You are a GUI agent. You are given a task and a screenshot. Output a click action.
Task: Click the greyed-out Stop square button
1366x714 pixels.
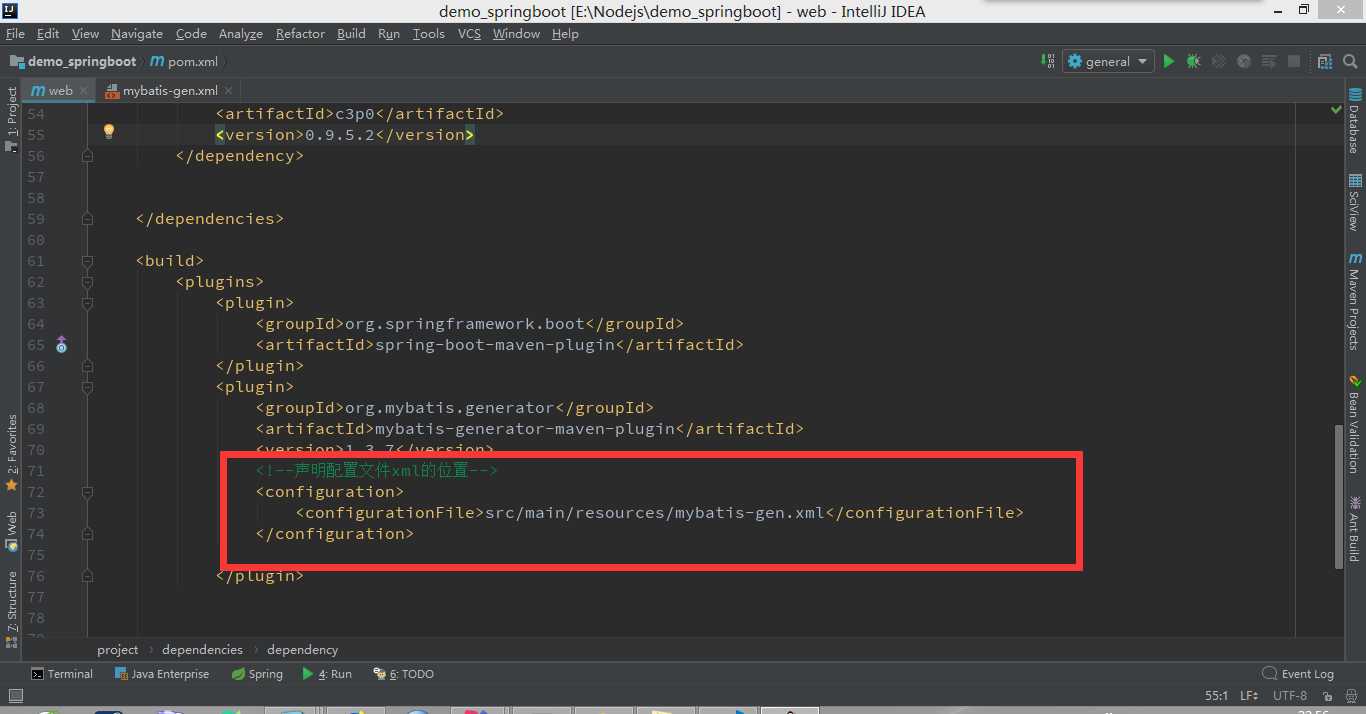click(x=1294, y=61)
